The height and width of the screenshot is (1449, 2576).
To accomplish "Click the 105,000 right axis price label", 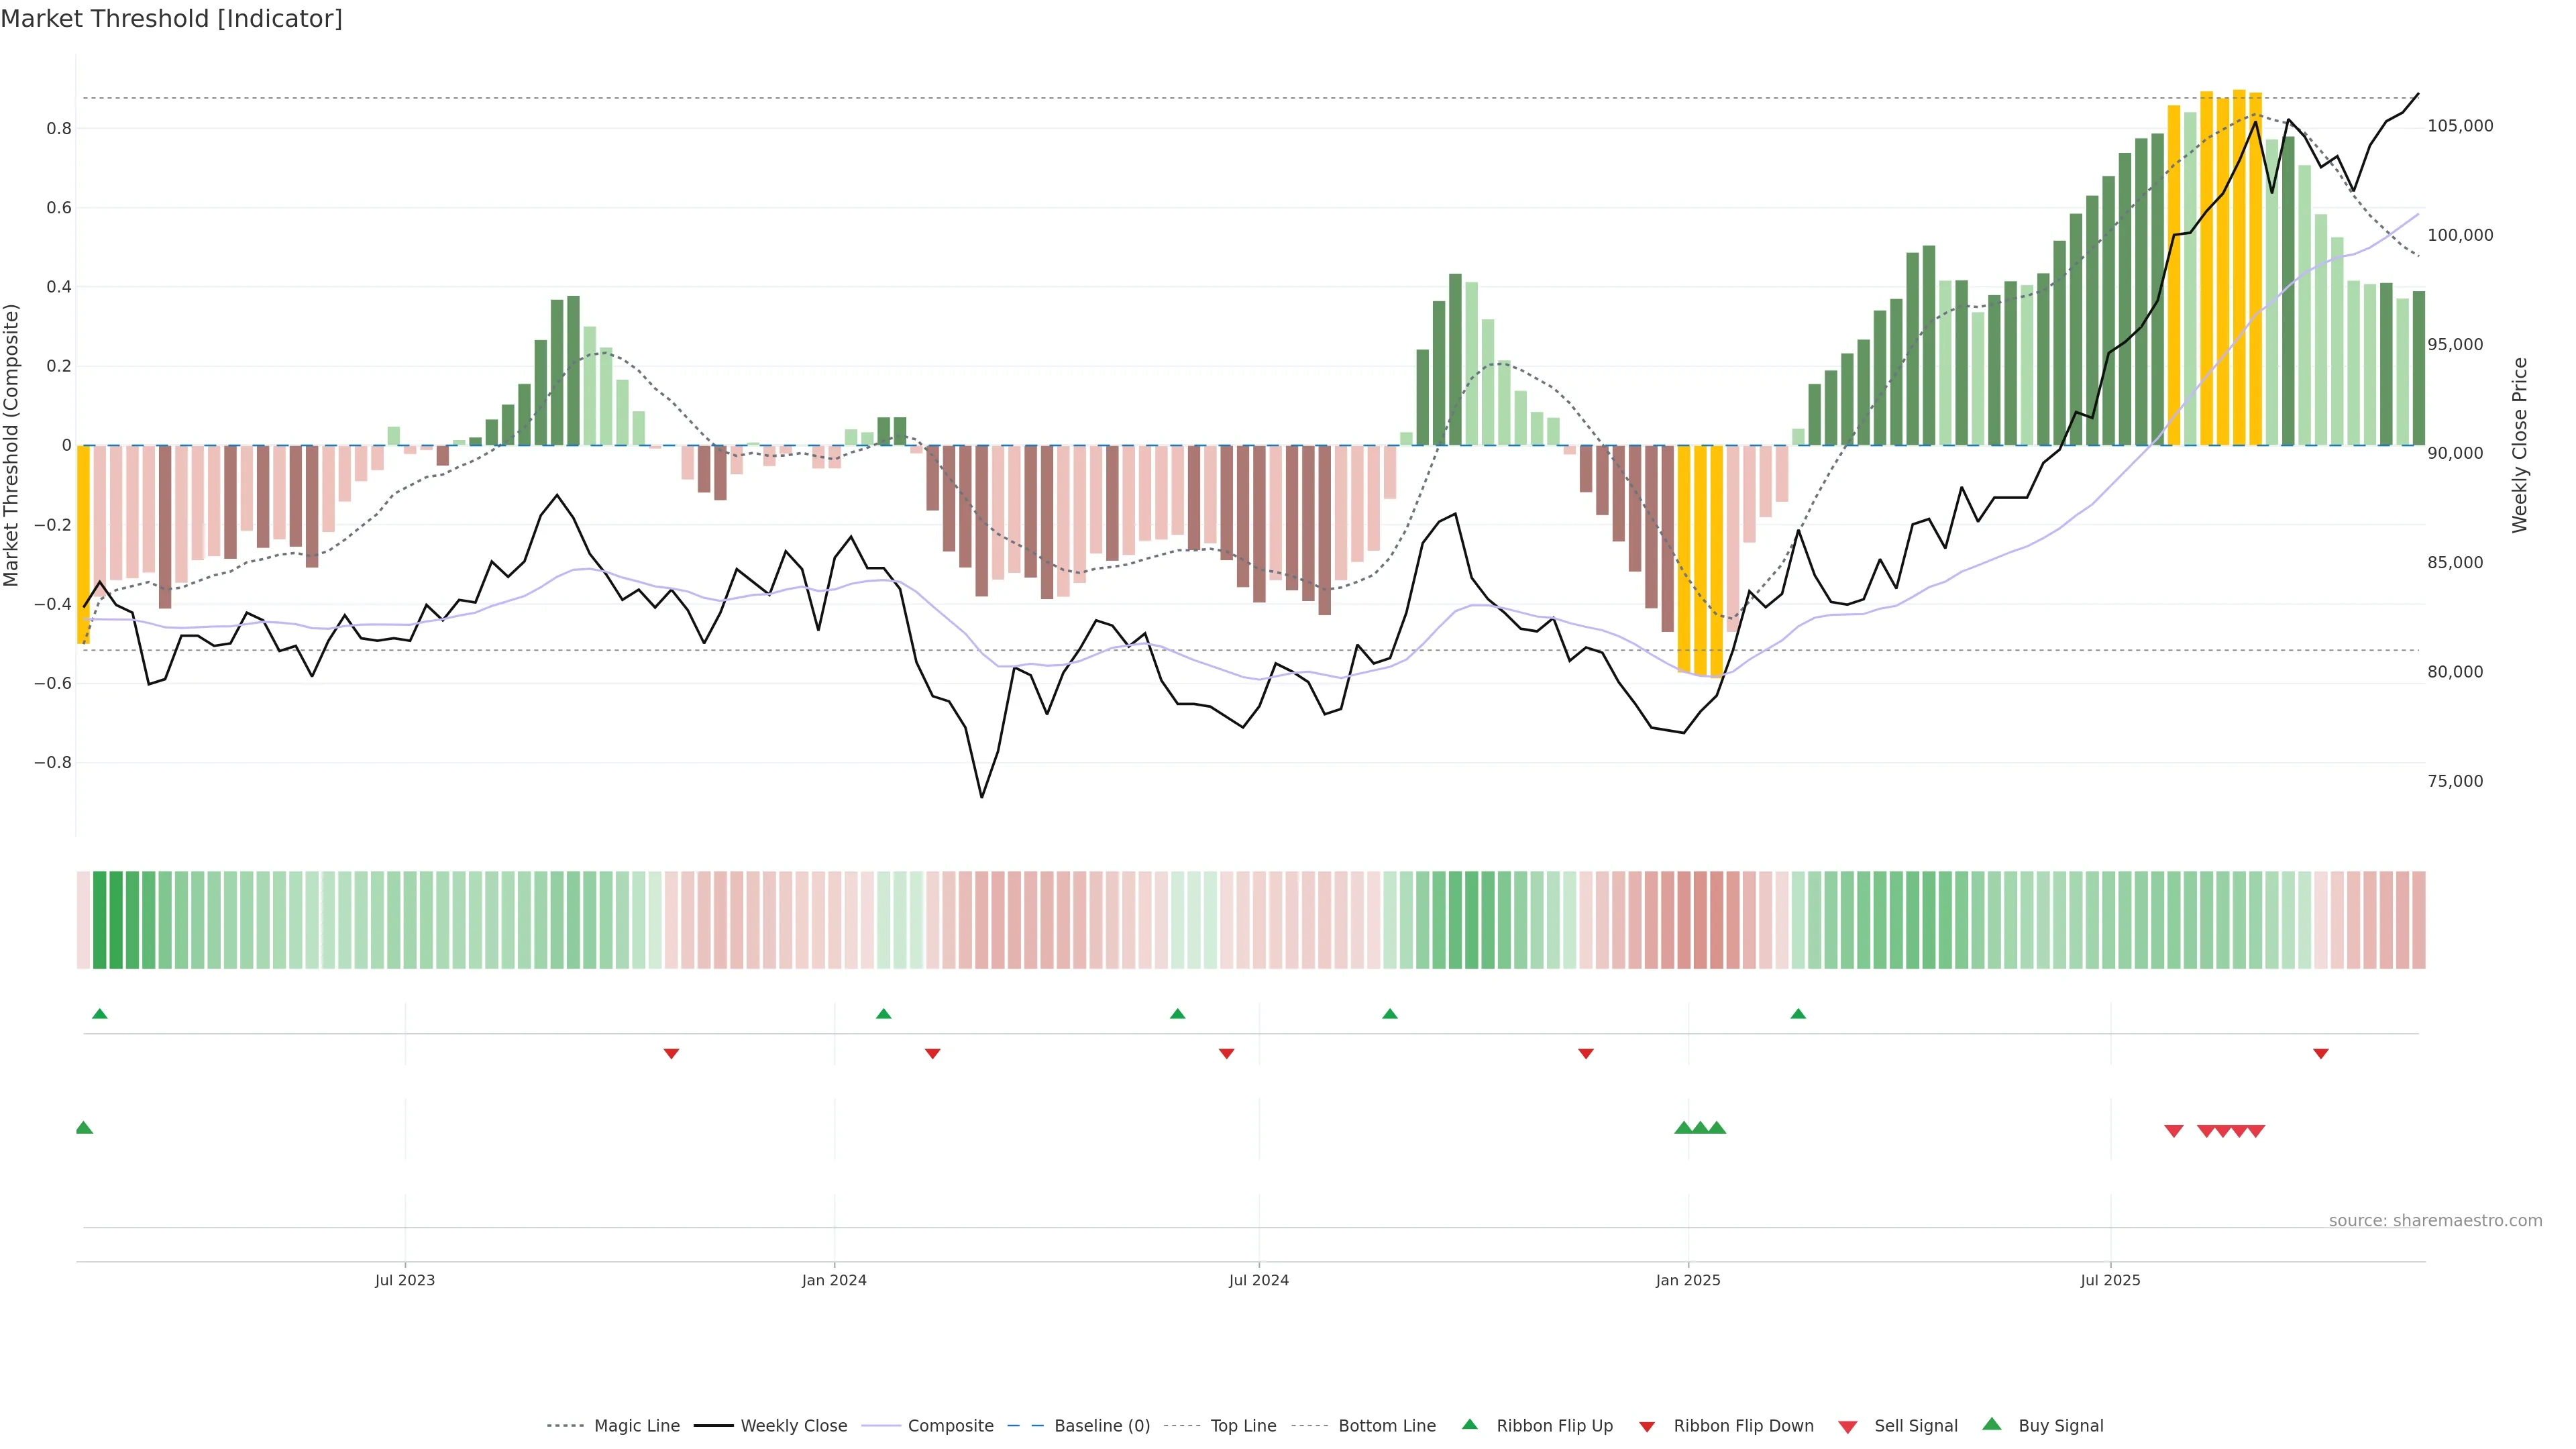I will pos(2460,126).
